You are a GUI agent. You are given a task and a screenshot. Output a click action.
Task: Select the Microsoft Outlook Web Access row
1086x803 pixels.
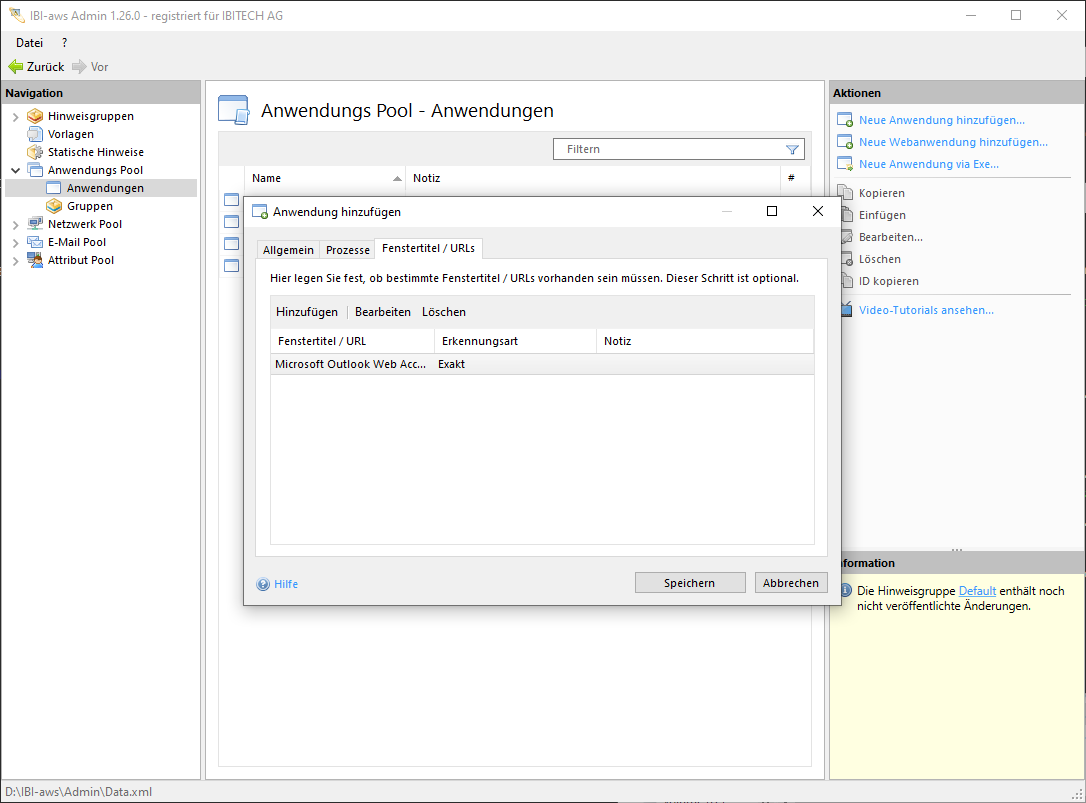350,365
